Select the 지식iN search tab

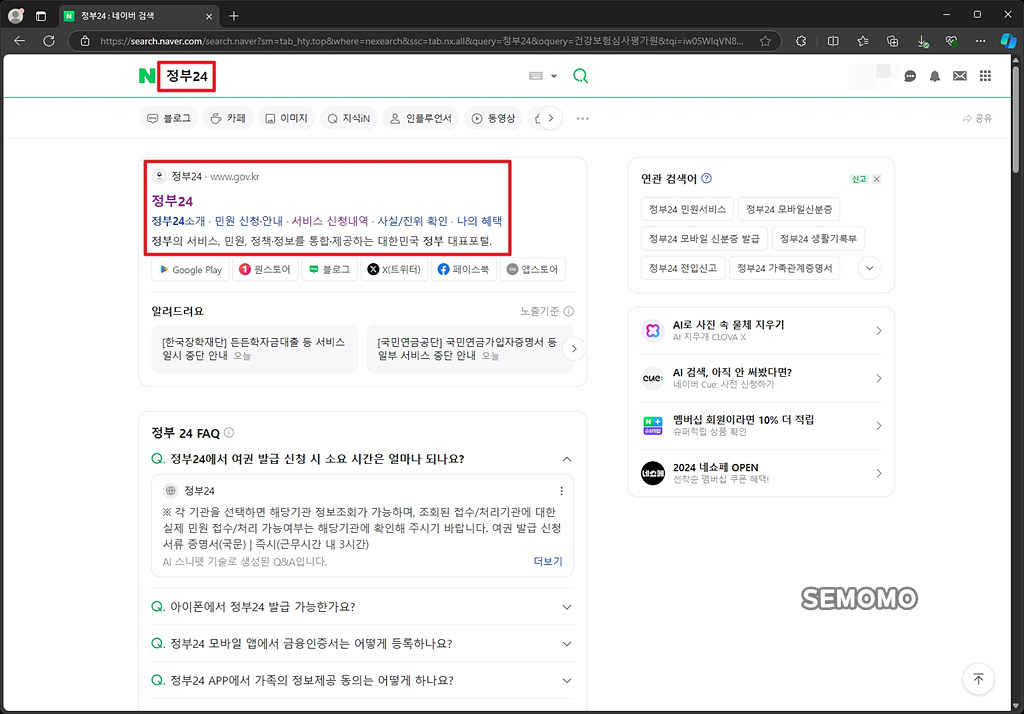(x=349, y=118)
